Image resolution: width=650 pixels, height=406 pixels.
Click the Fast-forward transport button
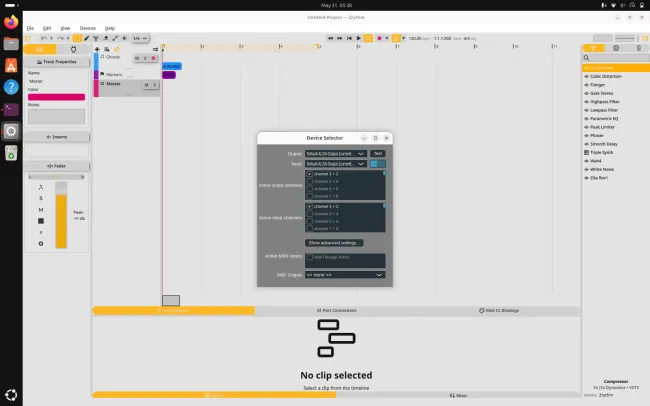coord(340,38)
